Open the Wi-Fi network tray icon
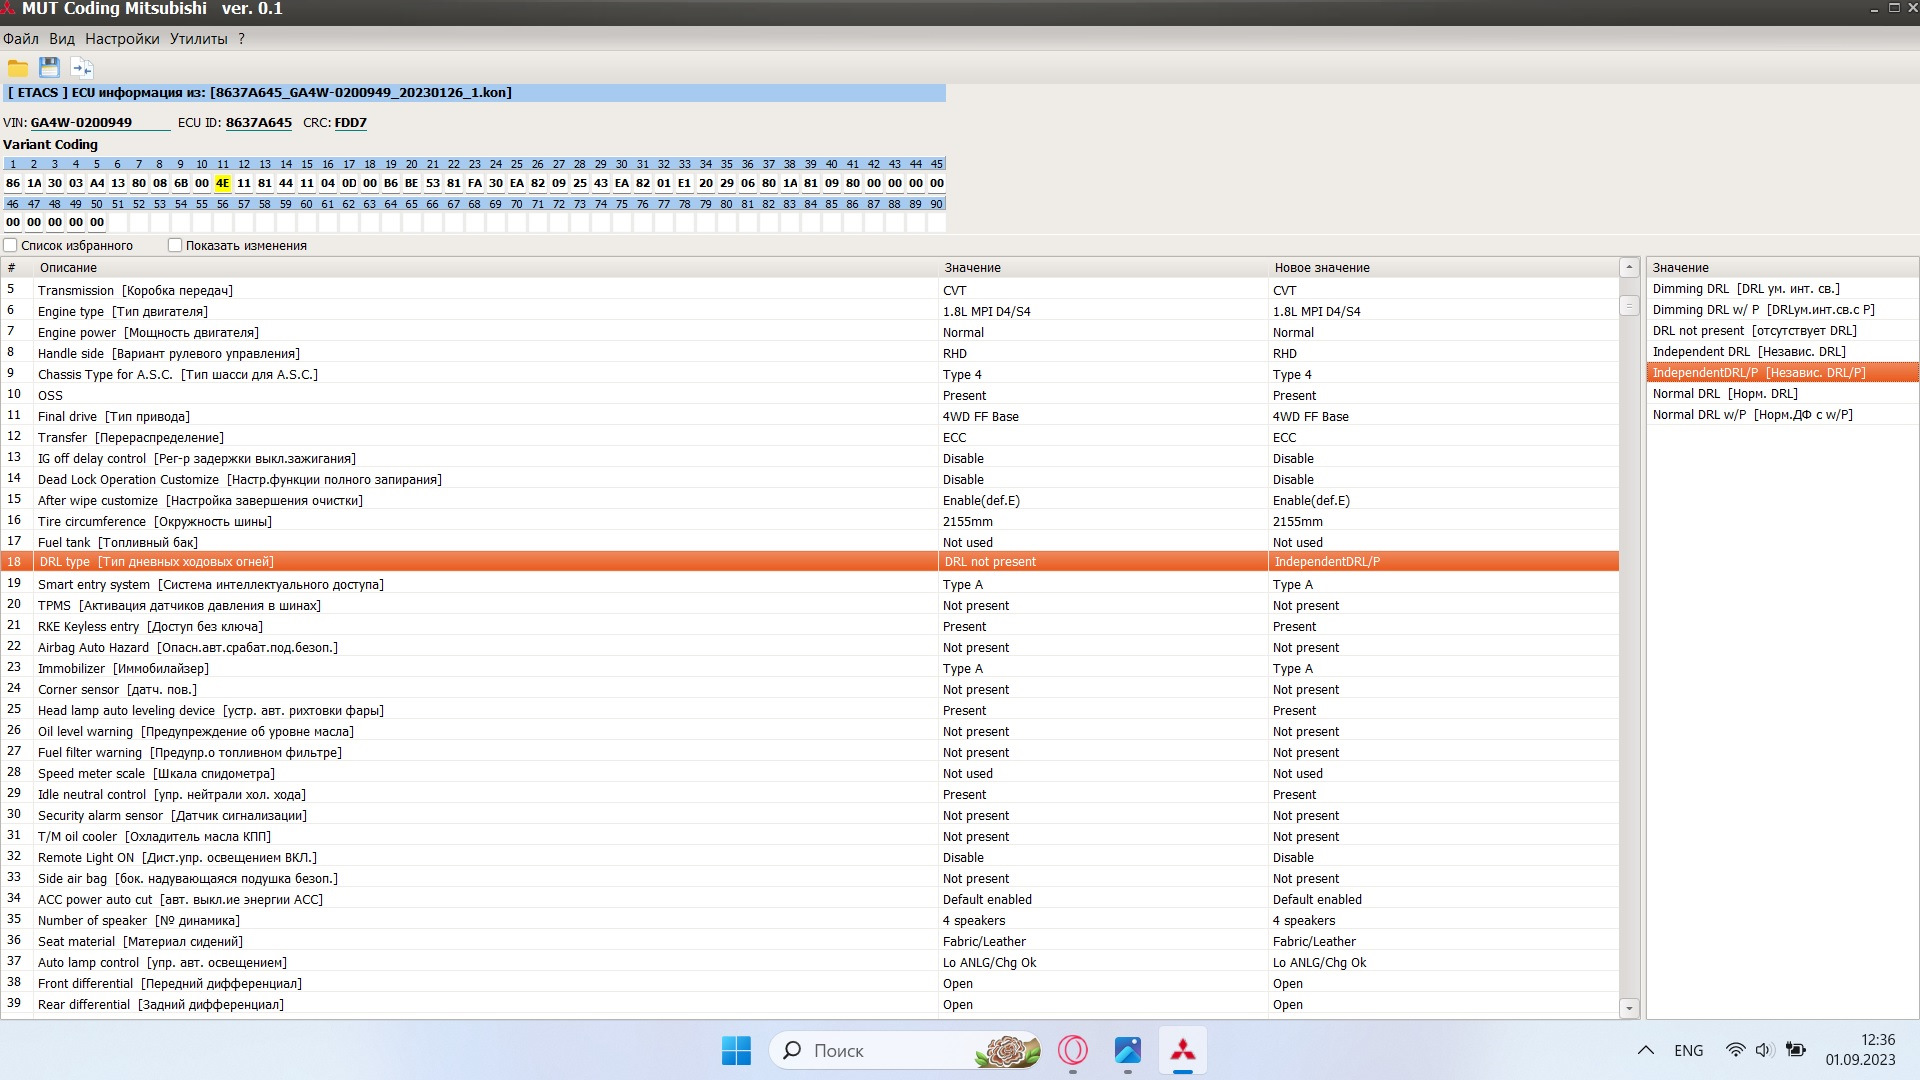1920x1080 pixels. [x=1735, y=1050]
